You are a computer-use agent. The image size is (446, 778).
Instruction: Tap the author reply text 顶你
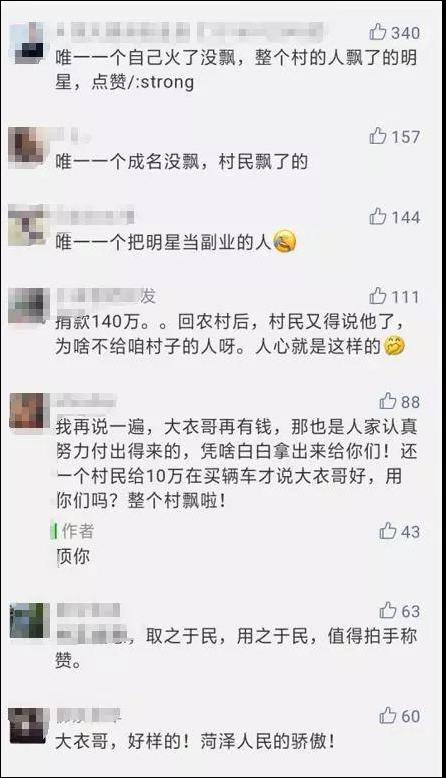click(x=73, y=556)
